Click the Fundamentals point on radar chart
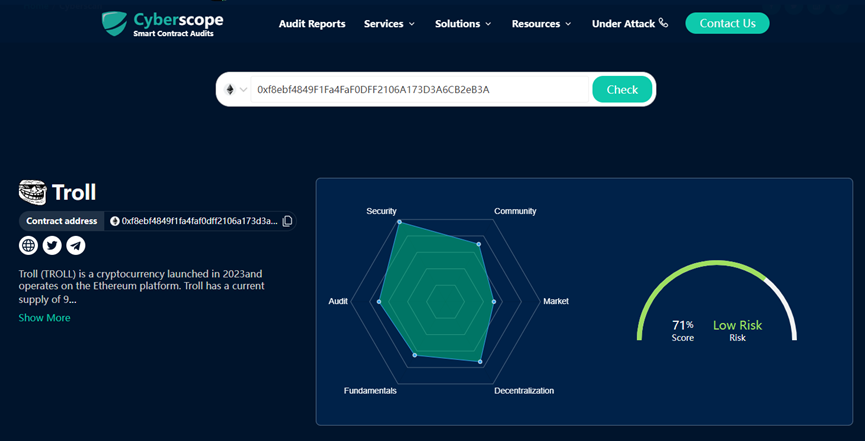The height and width of the screenshot is (441, 865). coord(415,355)
